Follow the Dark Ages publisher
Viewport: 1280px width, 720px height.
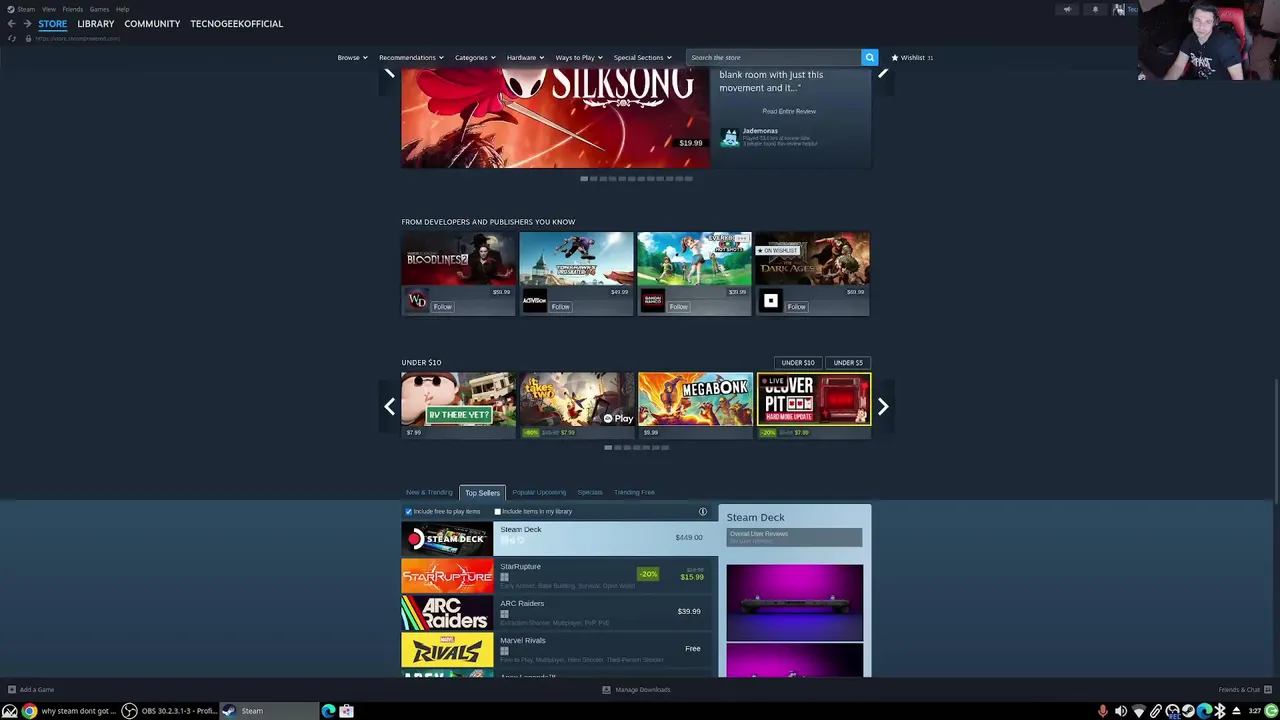click(796, 307)
